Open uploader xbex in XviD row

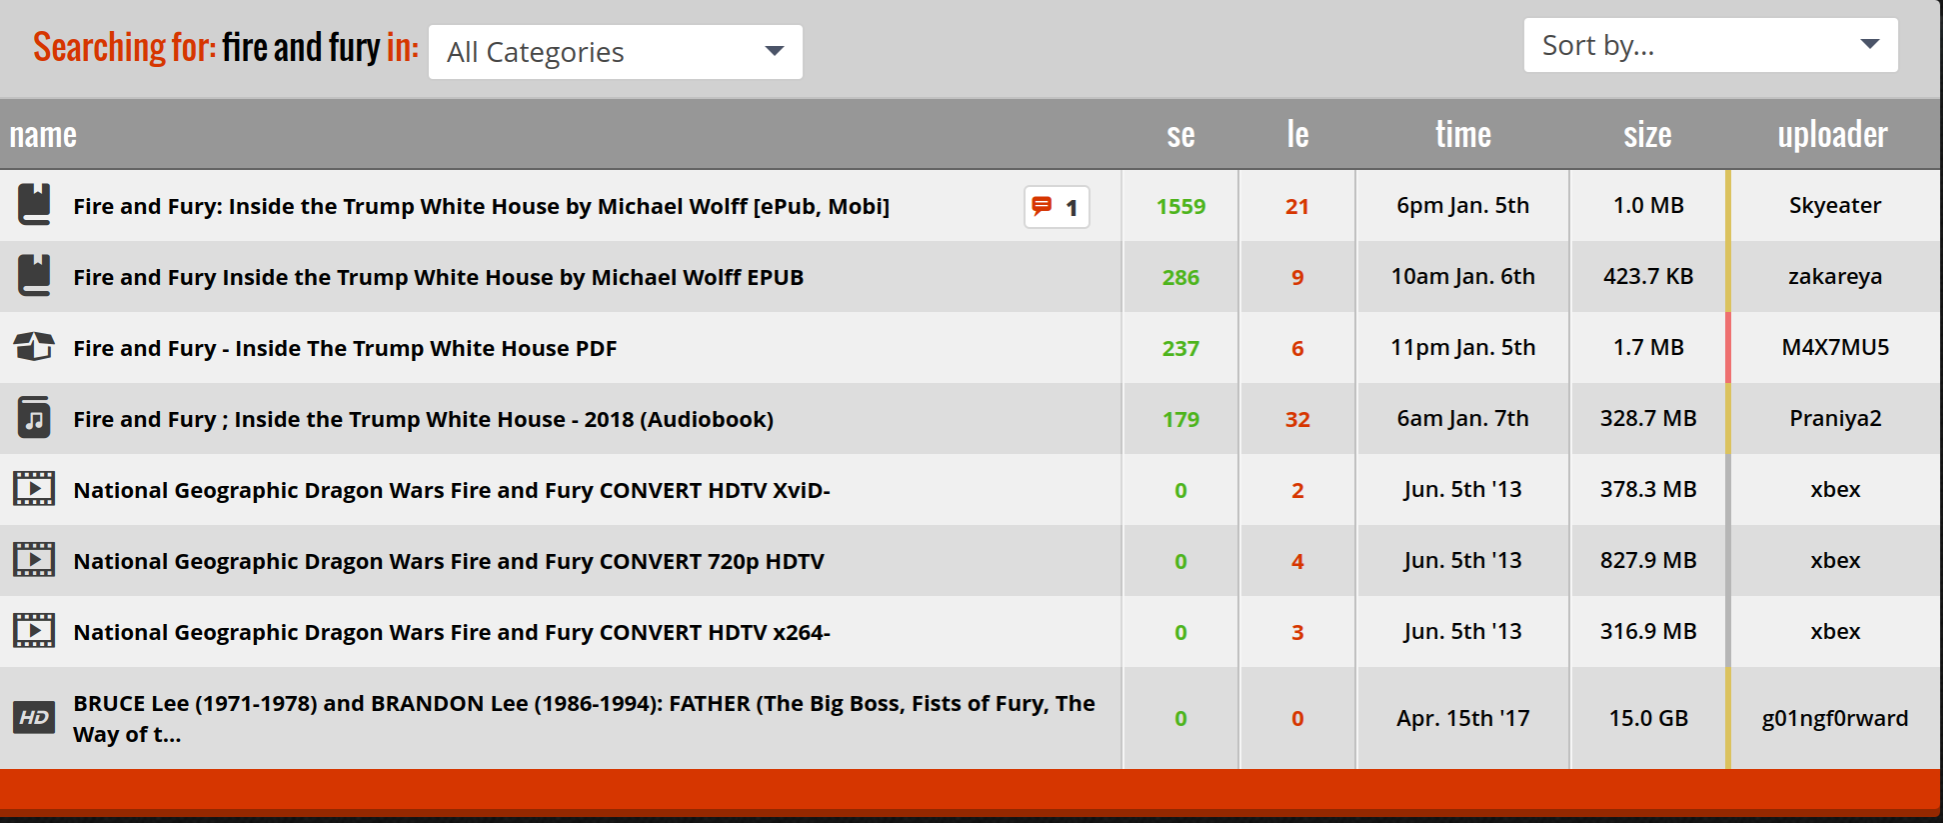pos(1835,489)
